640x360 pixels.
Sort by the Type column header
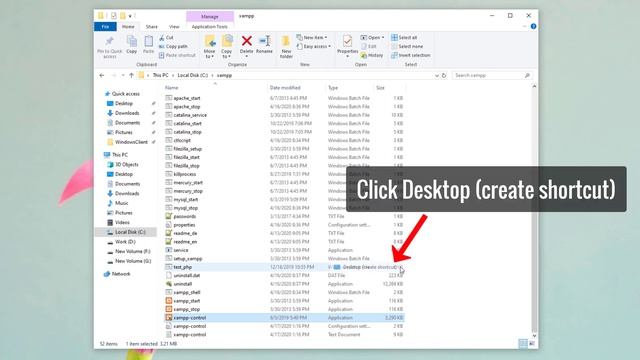pyautogui.click(x=333, y=88)
